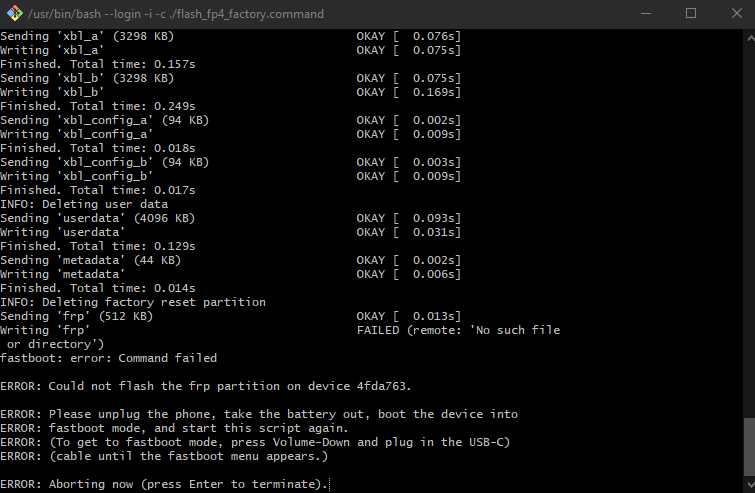Click the 'INFO: Deleting factory reset partition' line
Image resolution: width=755 pixels, height=493 pixels.
point(133,302)
